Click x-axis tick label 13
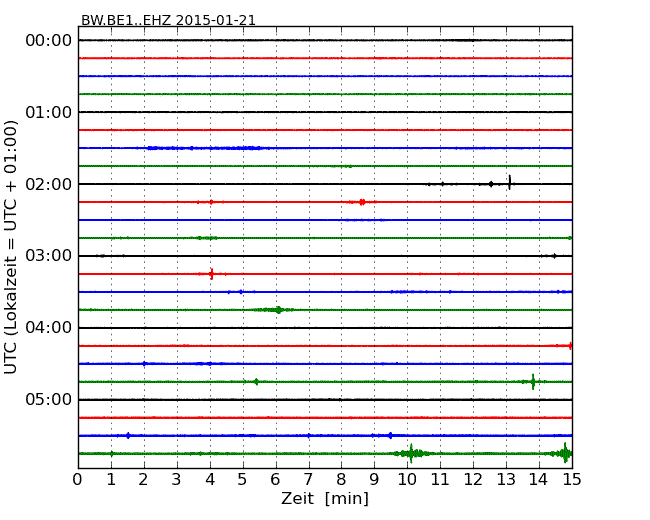Image resolution: width=650 pixels, height=520 pixels. point(506,480)
